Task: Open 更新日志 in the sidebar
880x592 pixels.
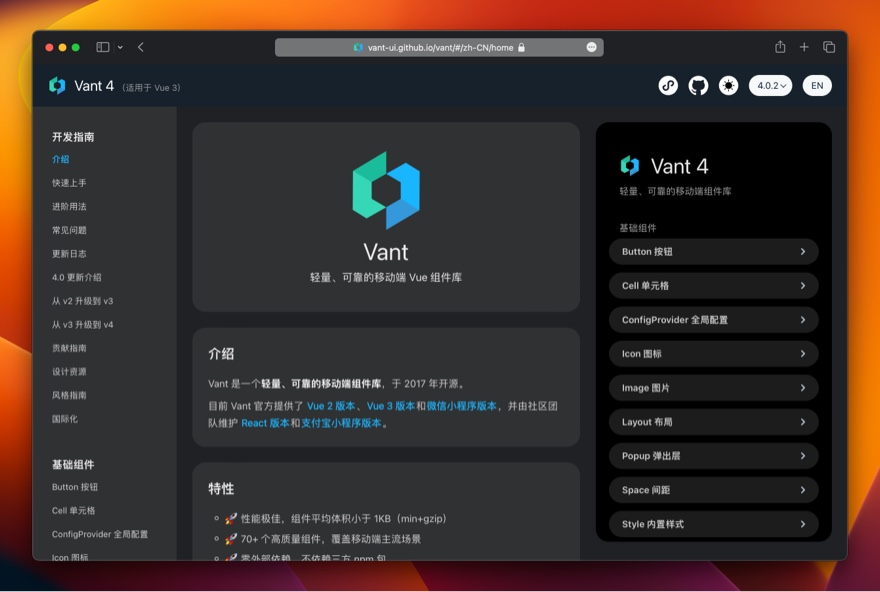Action: coord(69,254)
